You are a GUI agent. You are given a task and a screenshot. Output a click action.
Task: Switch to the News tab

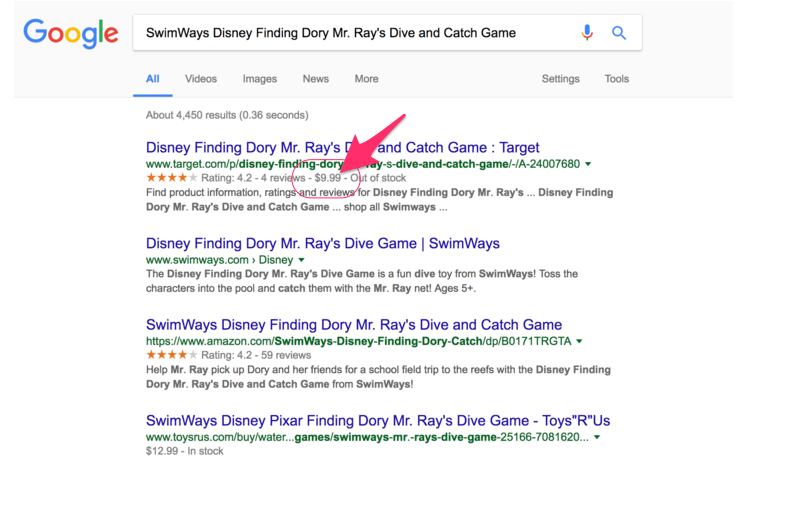pos(316,79)
